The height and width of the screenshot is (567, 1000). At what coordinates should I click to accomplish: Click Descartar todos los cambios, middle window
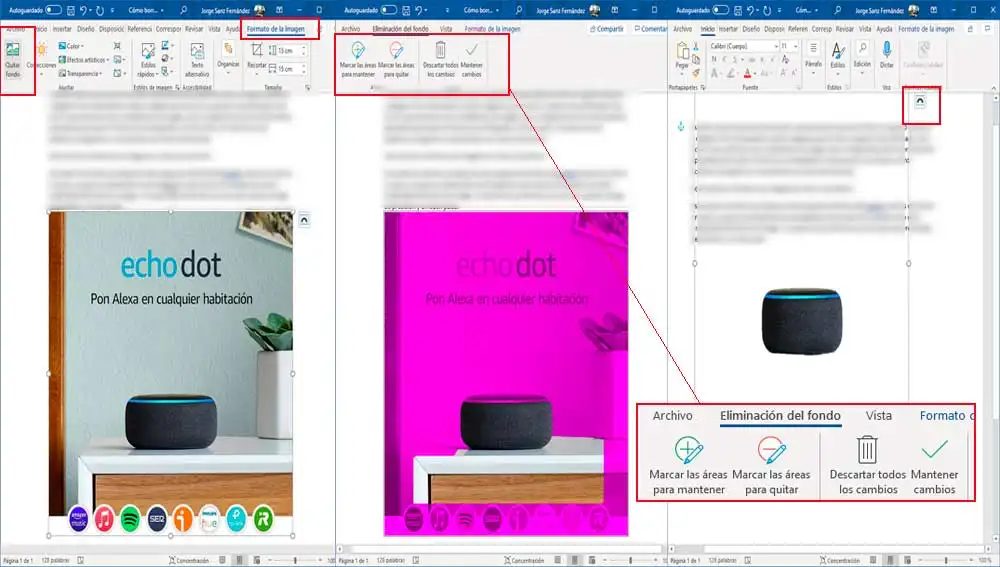point(441,60)
